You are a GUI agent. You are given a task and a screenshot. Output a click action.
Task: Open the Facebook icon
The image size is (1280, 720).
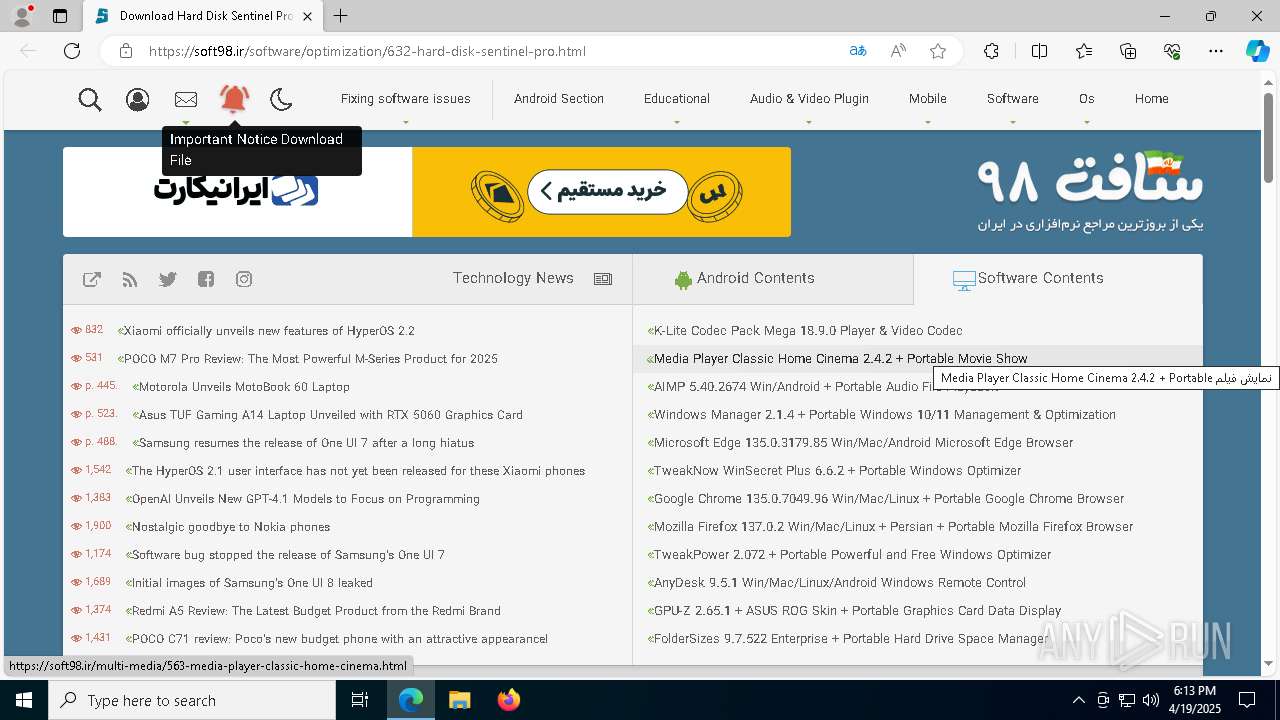(206, 279)
